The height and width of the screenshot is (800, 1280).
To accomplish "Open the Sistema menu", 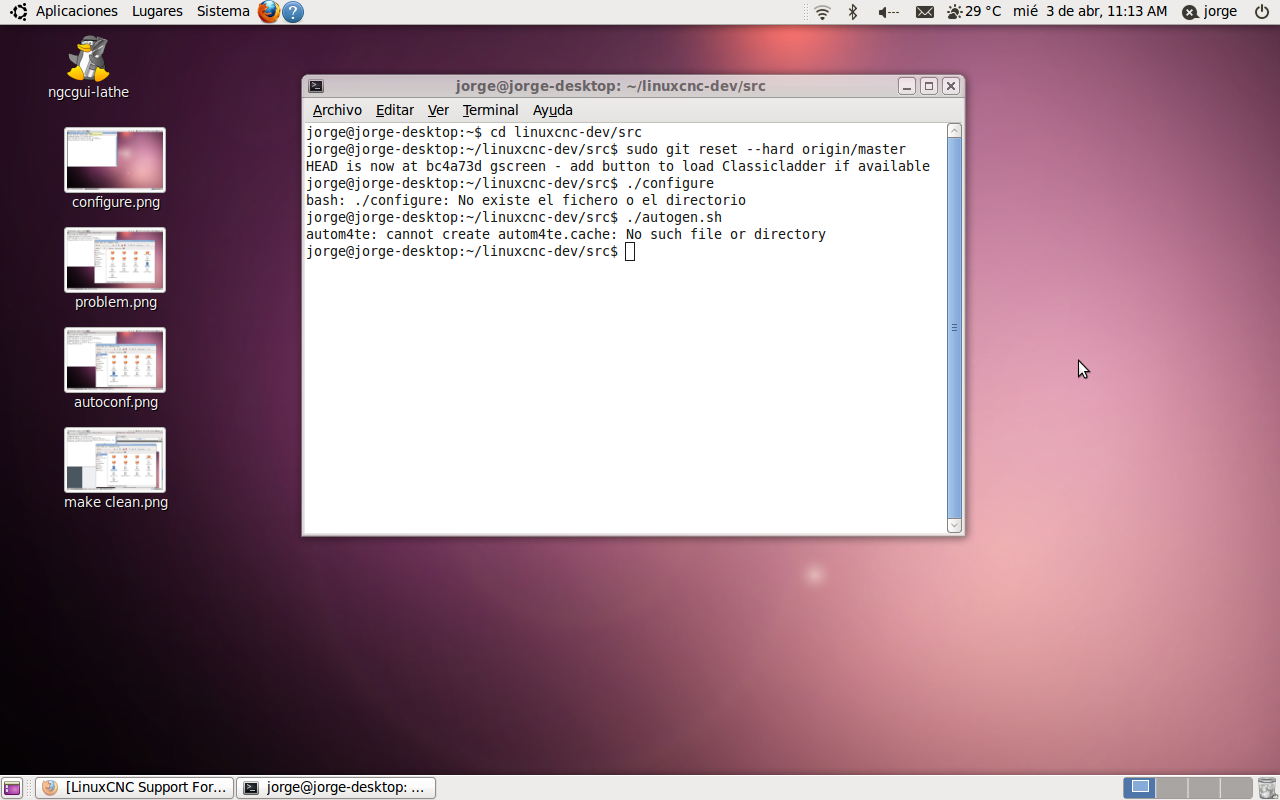I will pos(223,12).
